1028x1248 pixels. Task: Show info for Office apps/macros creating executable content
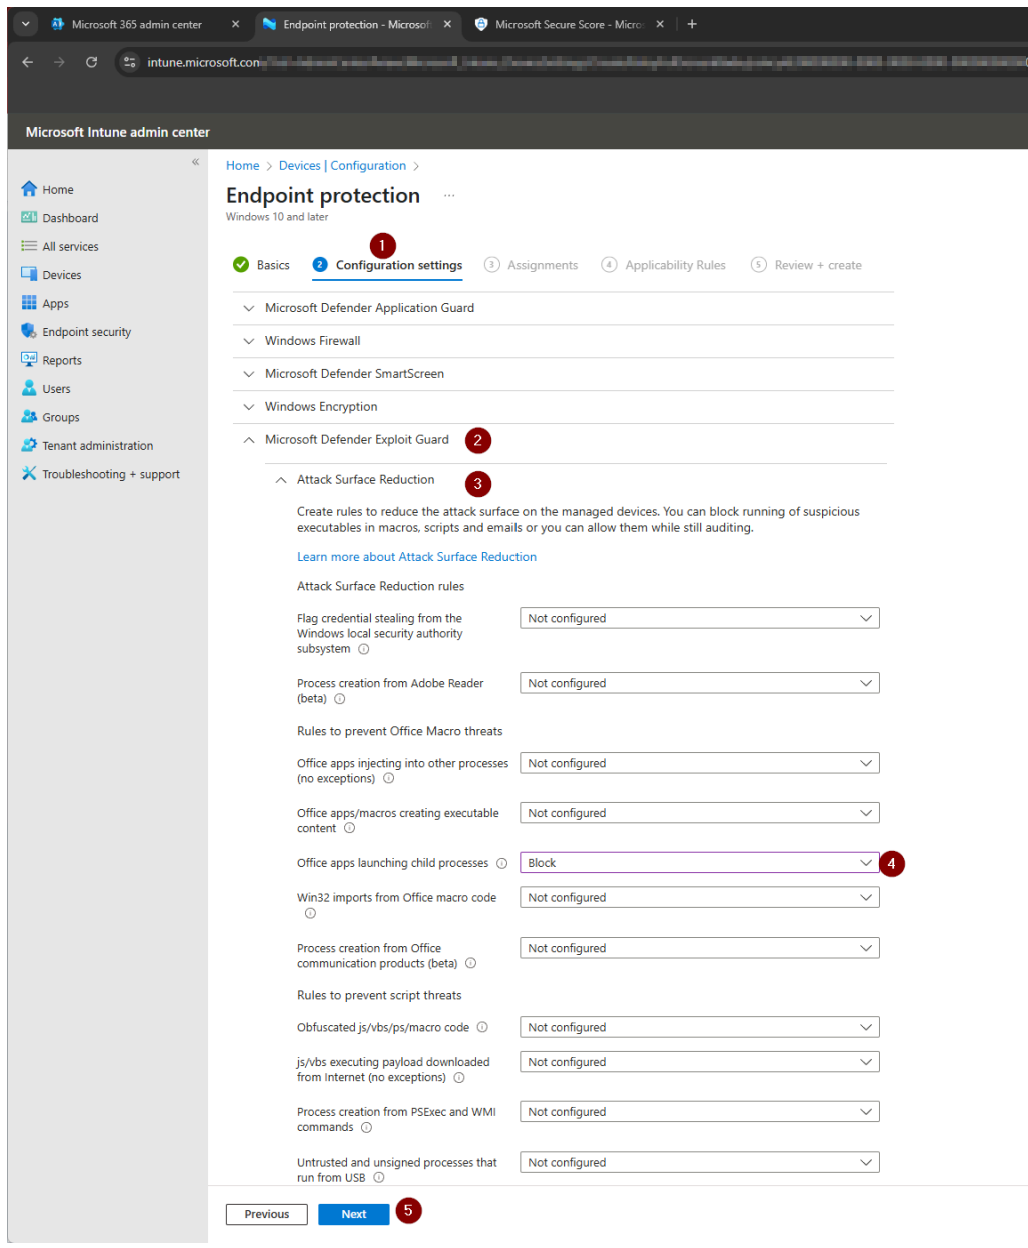(x=349, y=828)
